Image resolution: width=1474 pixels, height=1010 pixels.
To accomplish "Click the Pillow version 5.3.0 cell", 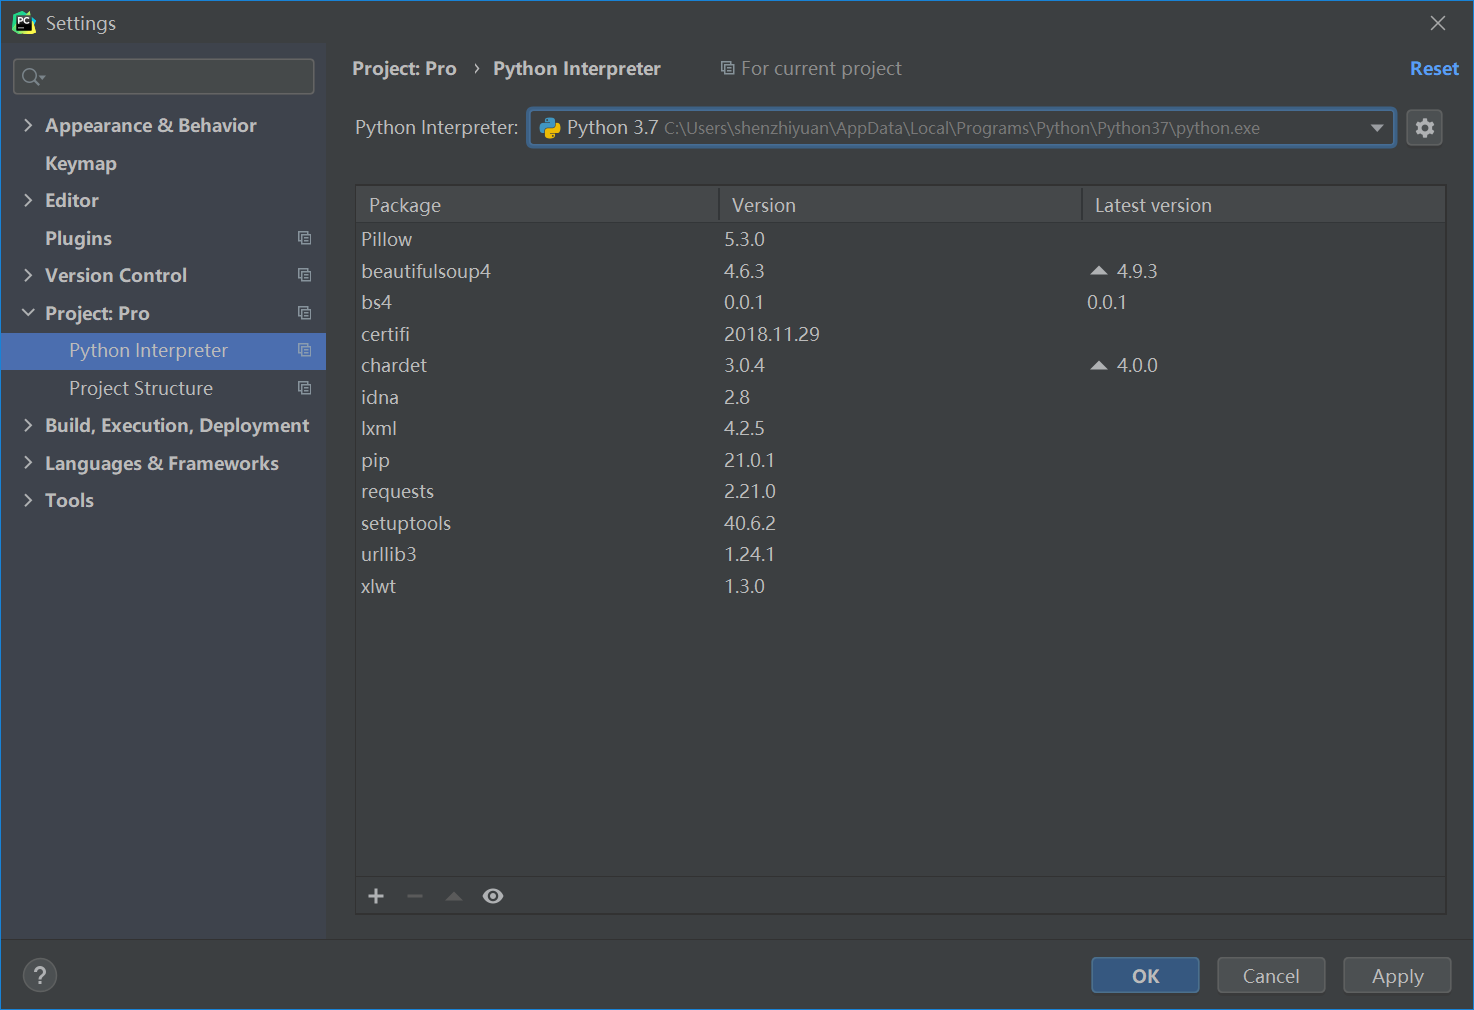I will point(744,239).
